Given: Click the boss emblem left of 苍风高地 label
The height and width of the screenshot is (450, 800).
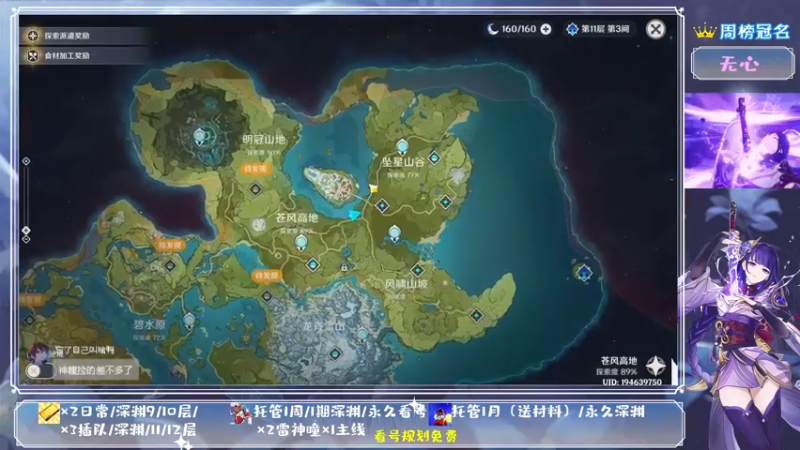Looking at the screenshot, I should (x=259, y=224).
